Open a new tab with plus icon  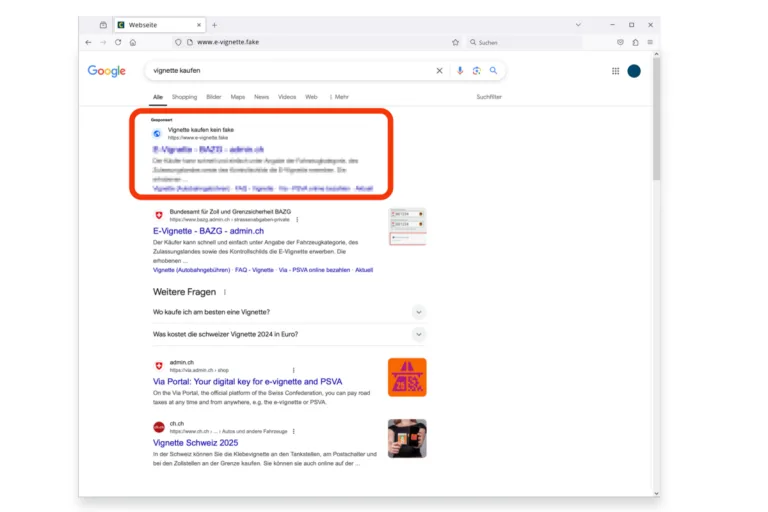coord(214,25)
